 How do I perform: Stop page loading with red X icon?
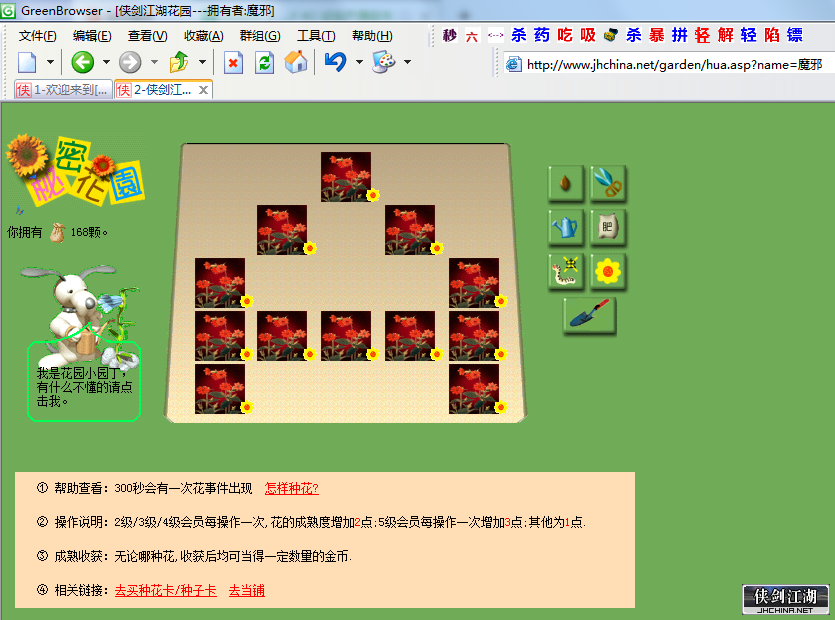point(233,63)
